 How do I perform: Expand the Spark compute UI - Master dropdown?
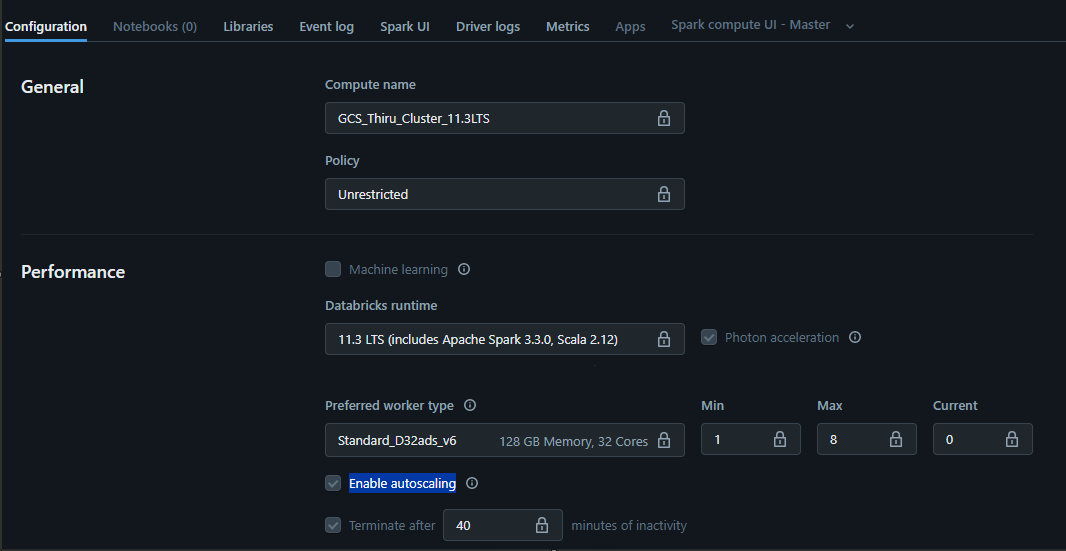(762, 25)
